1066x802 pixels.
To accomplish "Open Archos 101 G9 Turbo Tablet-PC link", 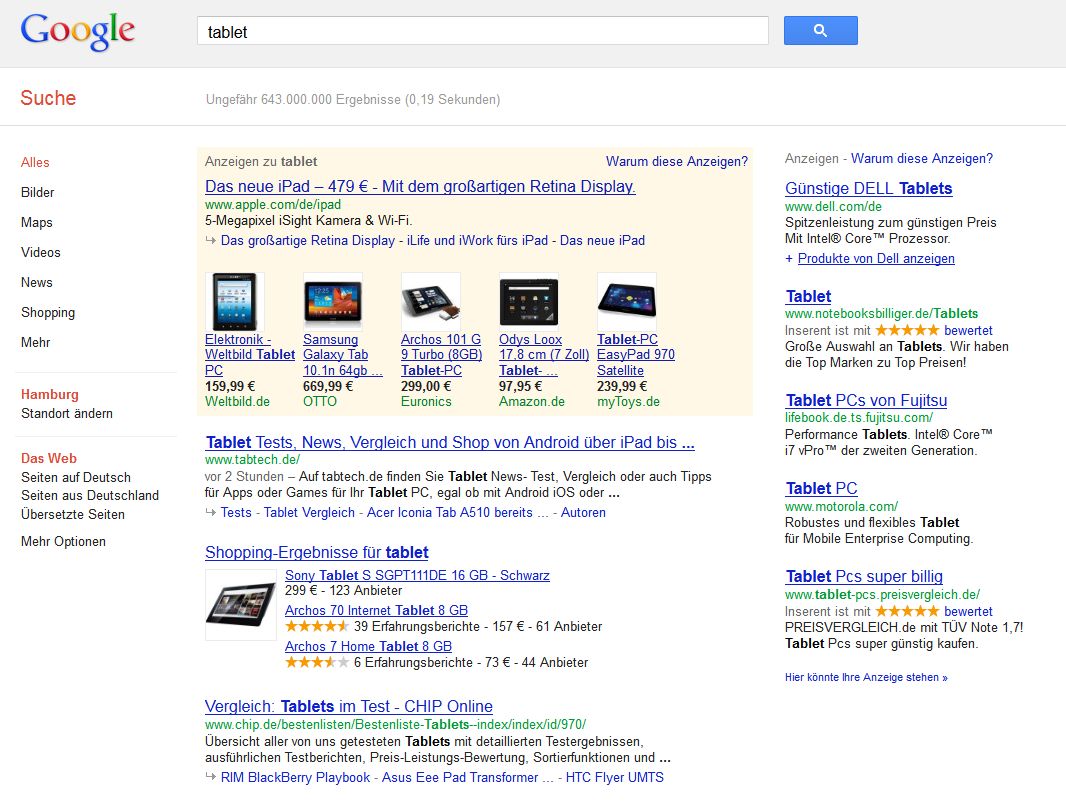I will 441,355.
